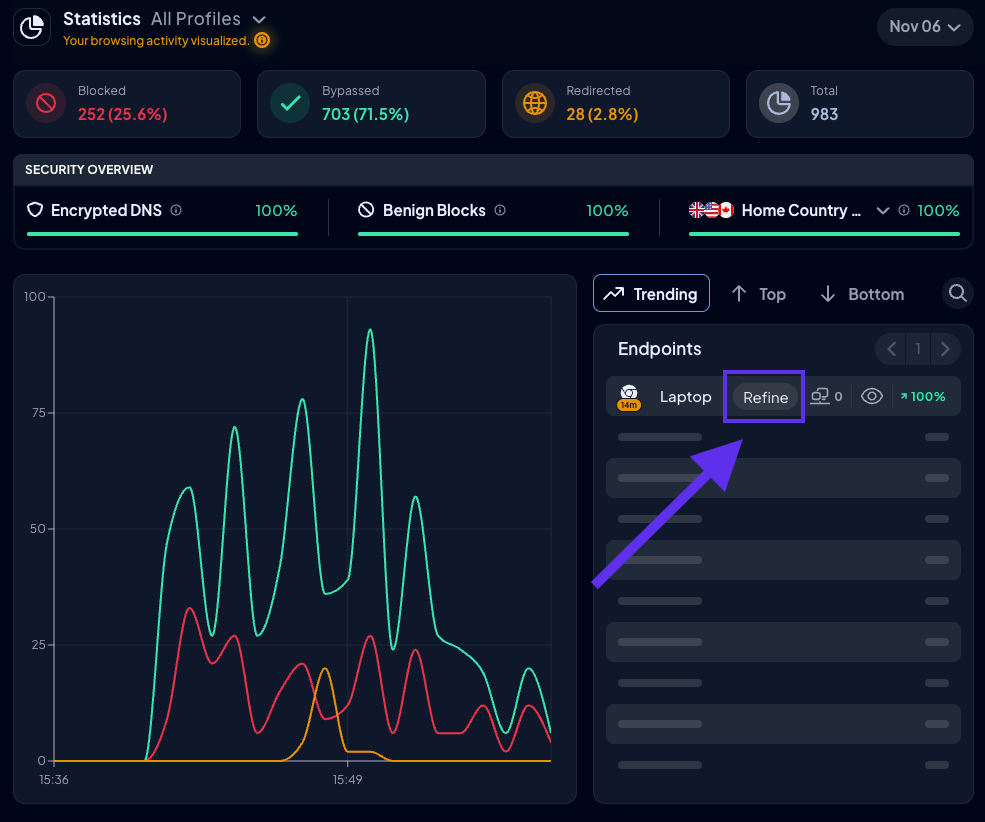Click the green Bypassed checkmark icon
This screenshot has width=985, height=822.
[290, 103]
